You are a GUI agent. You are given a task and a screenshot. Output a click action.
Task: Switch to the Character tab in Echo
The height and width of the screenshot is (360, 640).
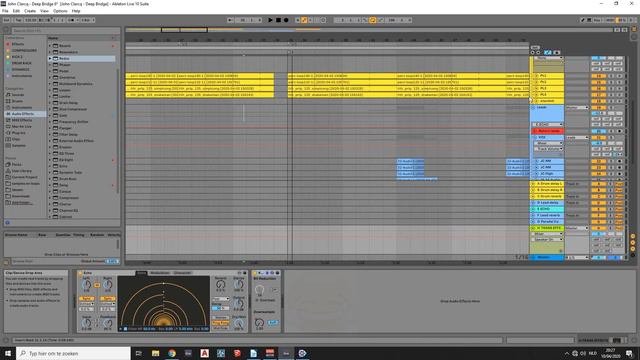(182, 273)
